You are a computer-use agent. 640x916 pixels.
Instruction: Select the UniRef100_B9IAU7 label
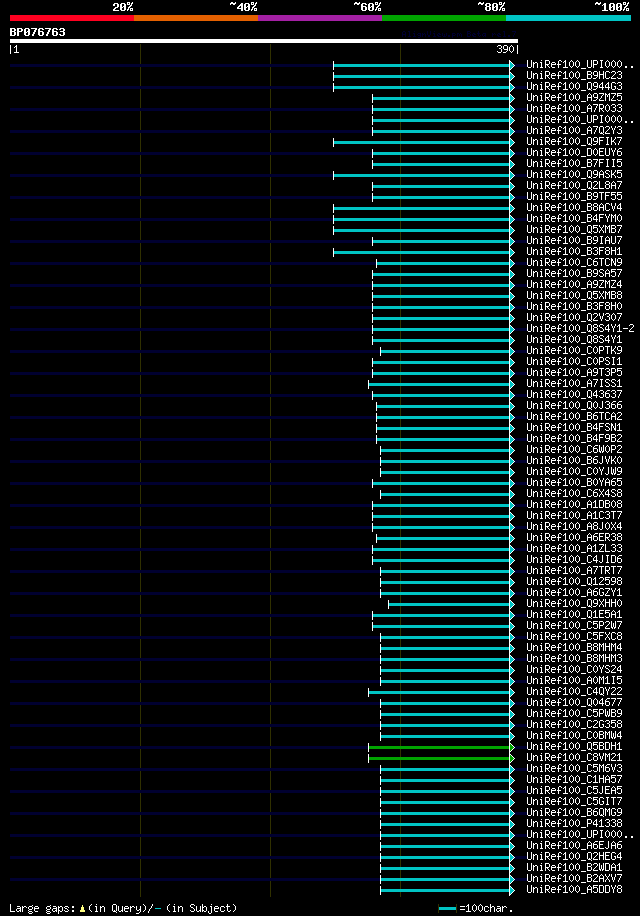pyautogui.click(x=574, y=241)
